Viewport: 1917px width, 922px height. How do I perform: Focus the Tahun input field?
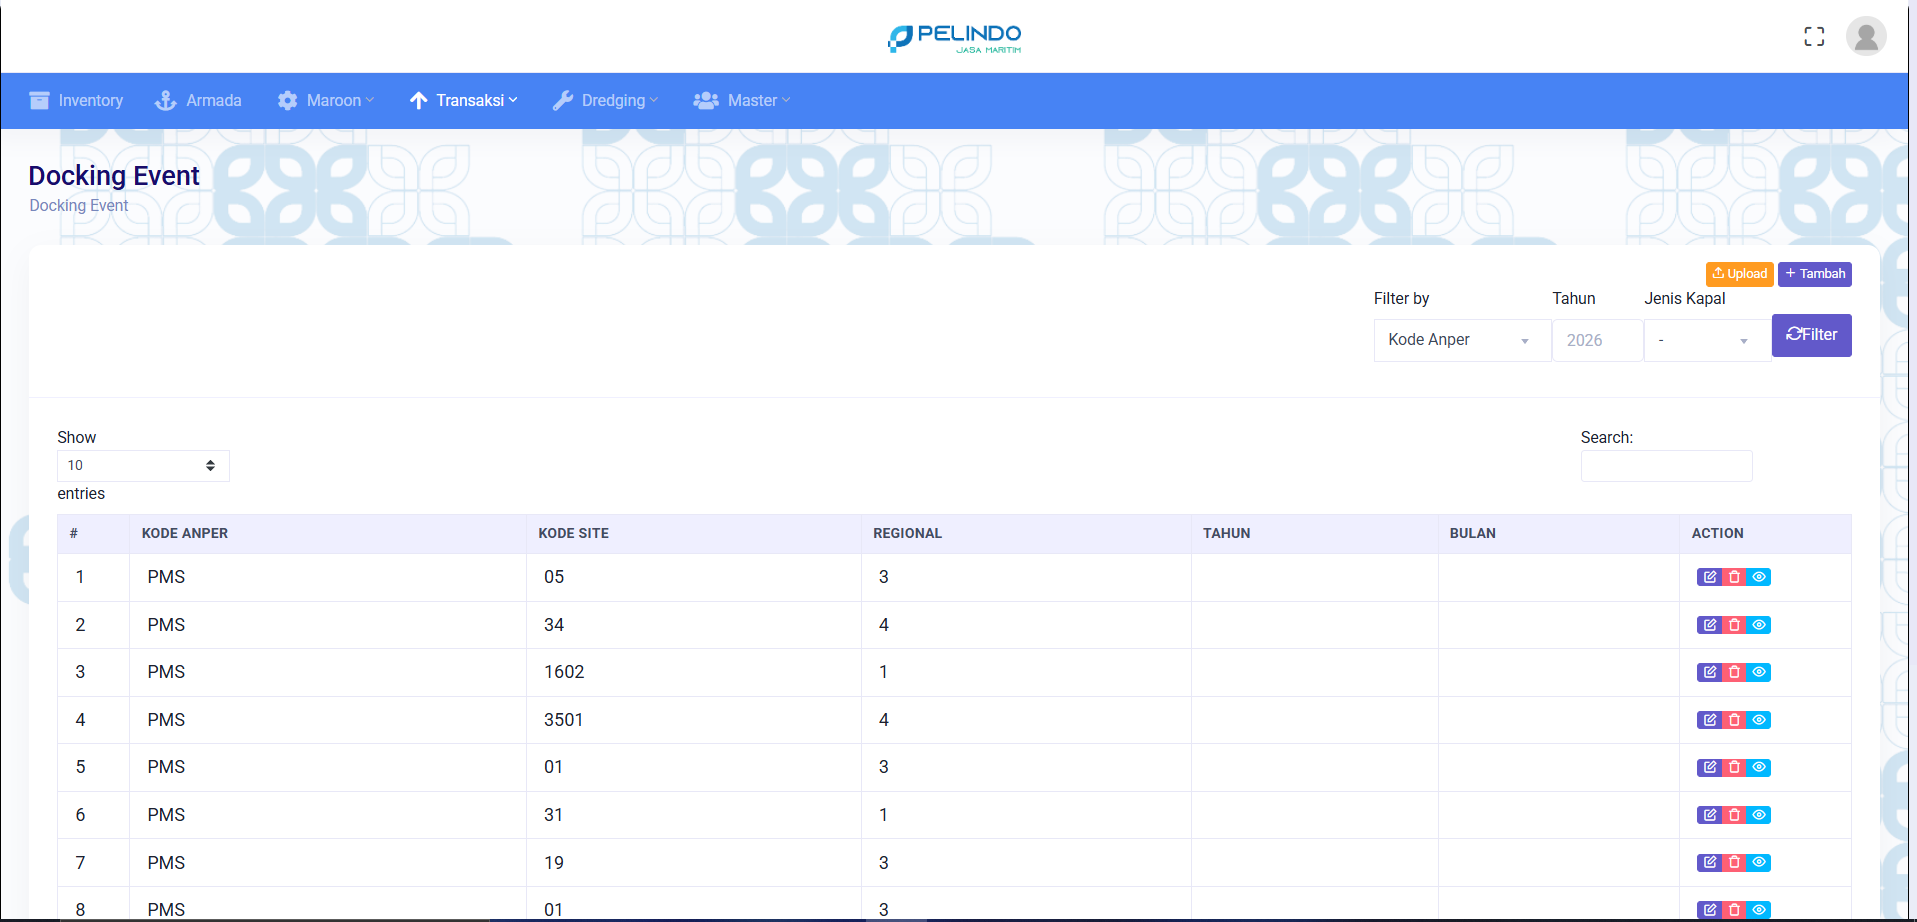click(x=1597, y=340)
